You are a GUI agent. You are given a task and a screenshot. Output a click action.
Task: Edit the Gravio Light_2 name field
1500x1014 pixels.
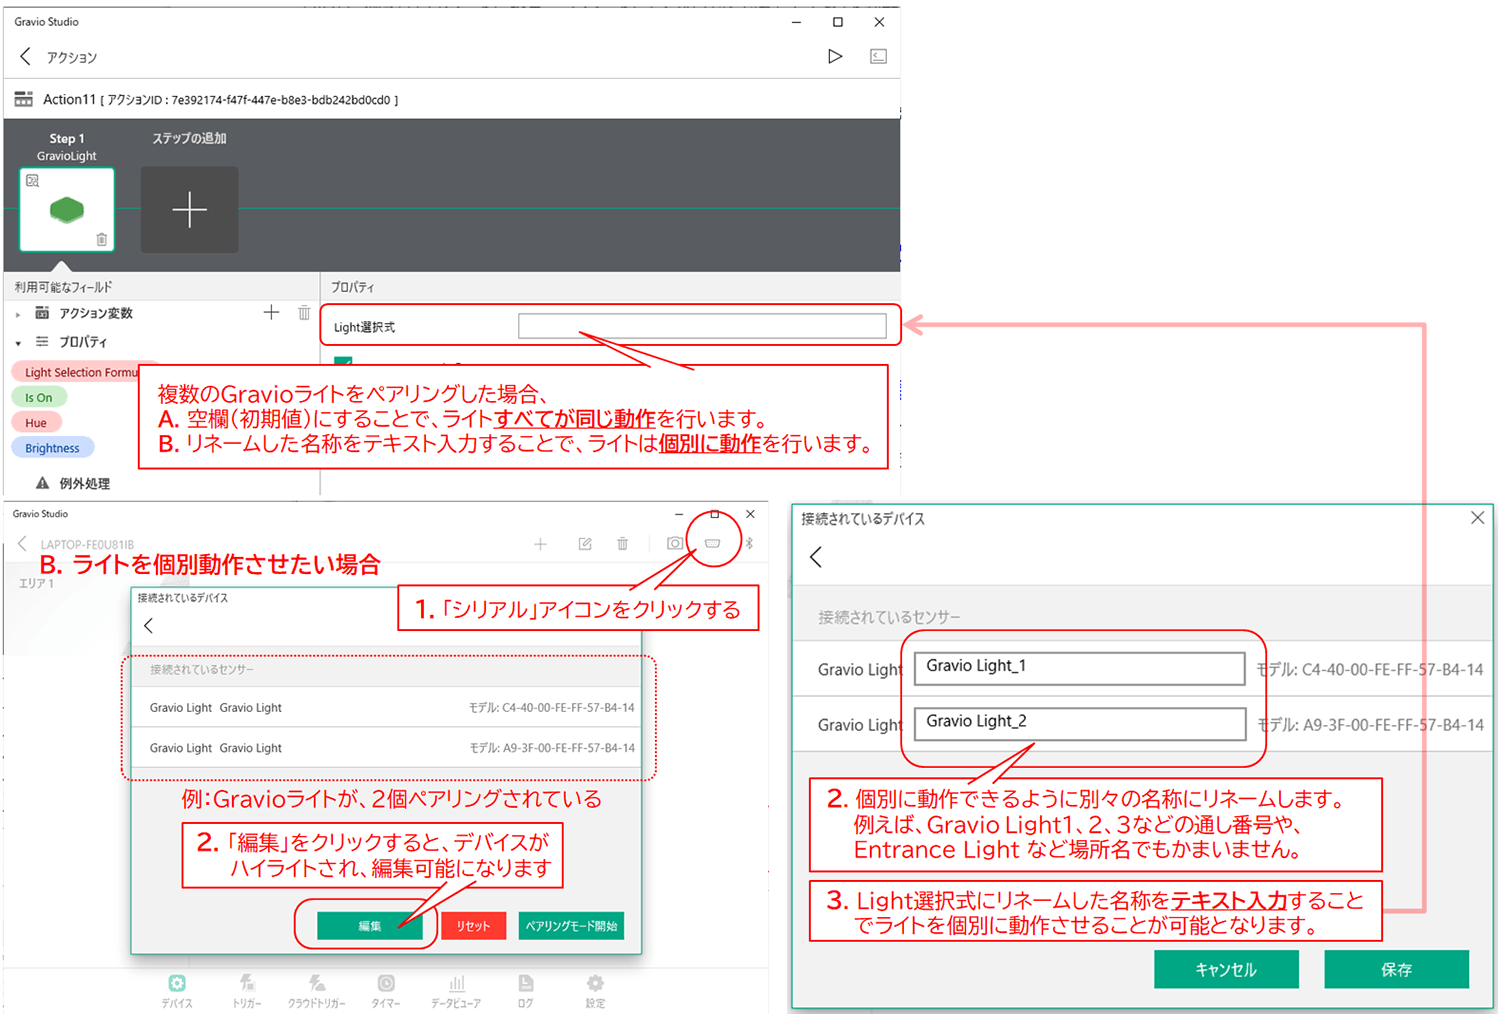[1080, 724]
